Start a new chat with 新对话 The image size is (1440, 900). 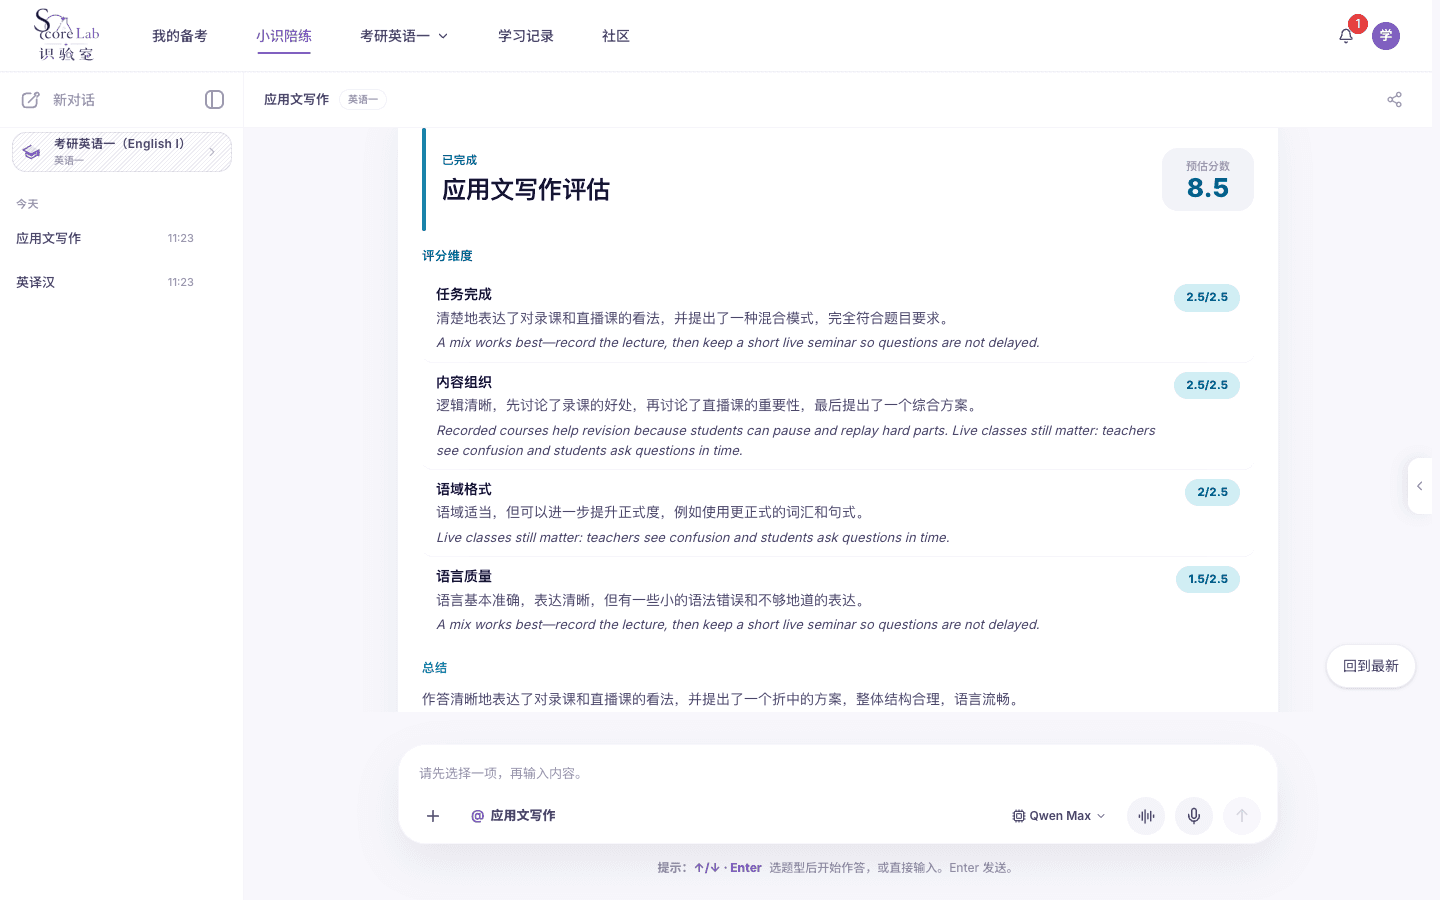tap(59, 100)
